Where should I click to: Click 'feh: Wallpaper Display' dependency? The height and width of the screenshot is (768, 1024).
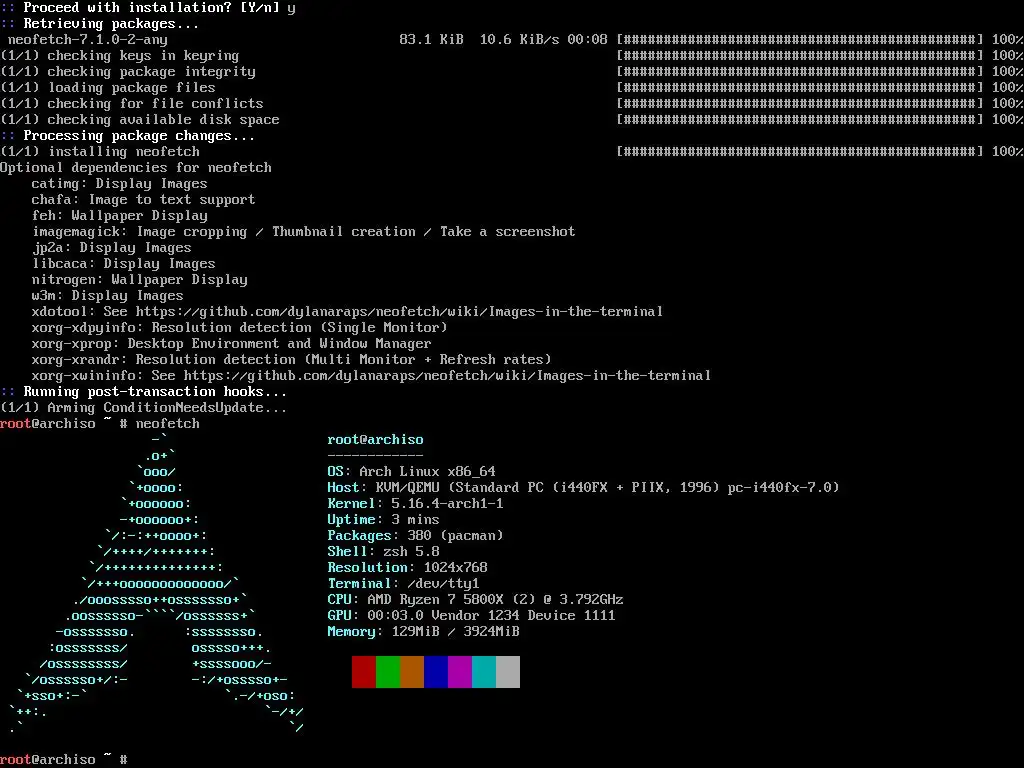[x=120, y=216]
